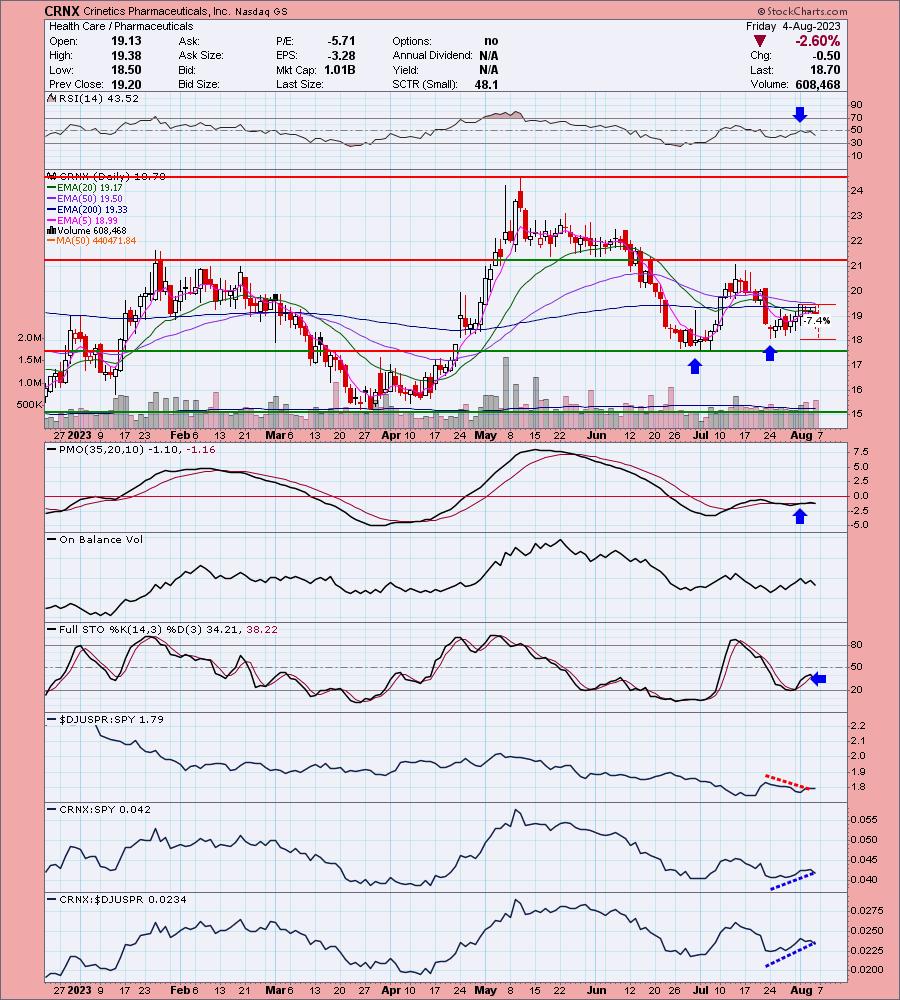
Task: Select the High price value 19.38
Action: (126, 55)
